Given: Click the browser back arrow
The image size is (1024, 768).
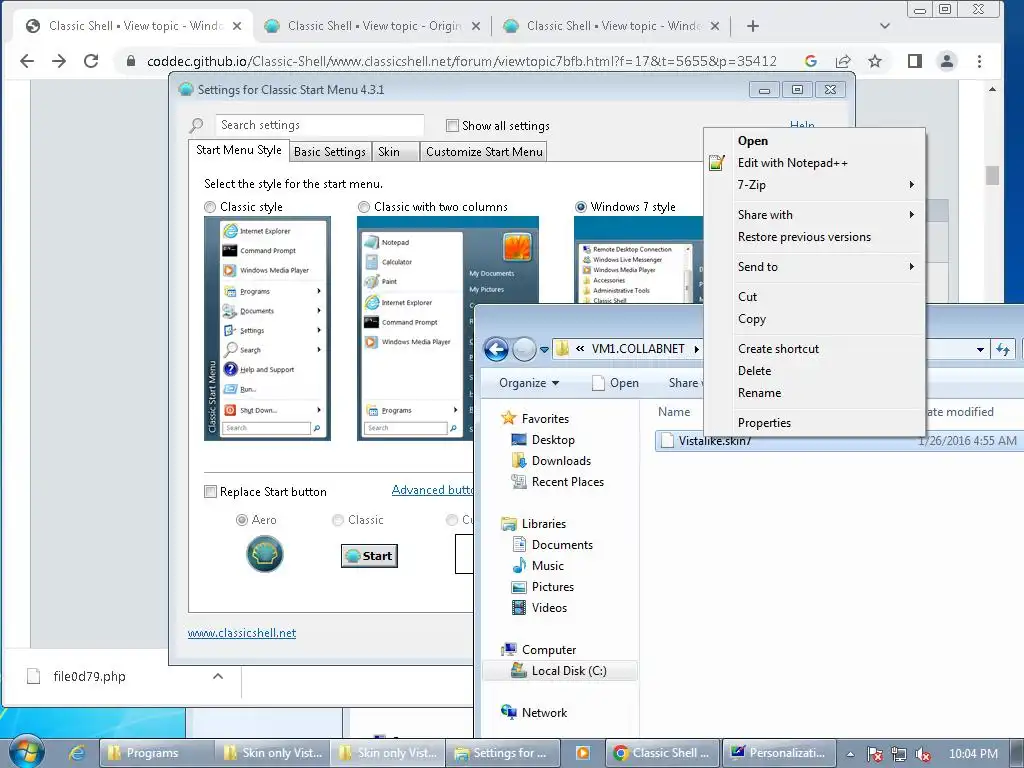Looking at the screenshot, I should tap(27, 61).
